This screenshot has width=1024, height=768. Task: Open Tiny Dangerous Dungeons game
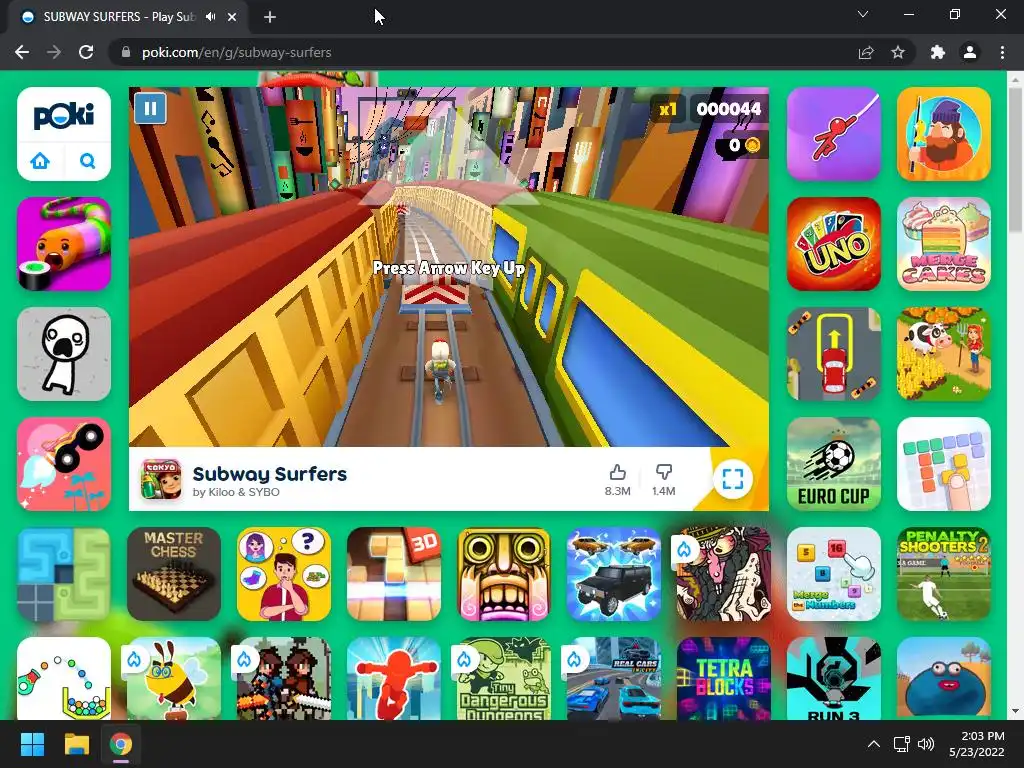pos(504,679)
